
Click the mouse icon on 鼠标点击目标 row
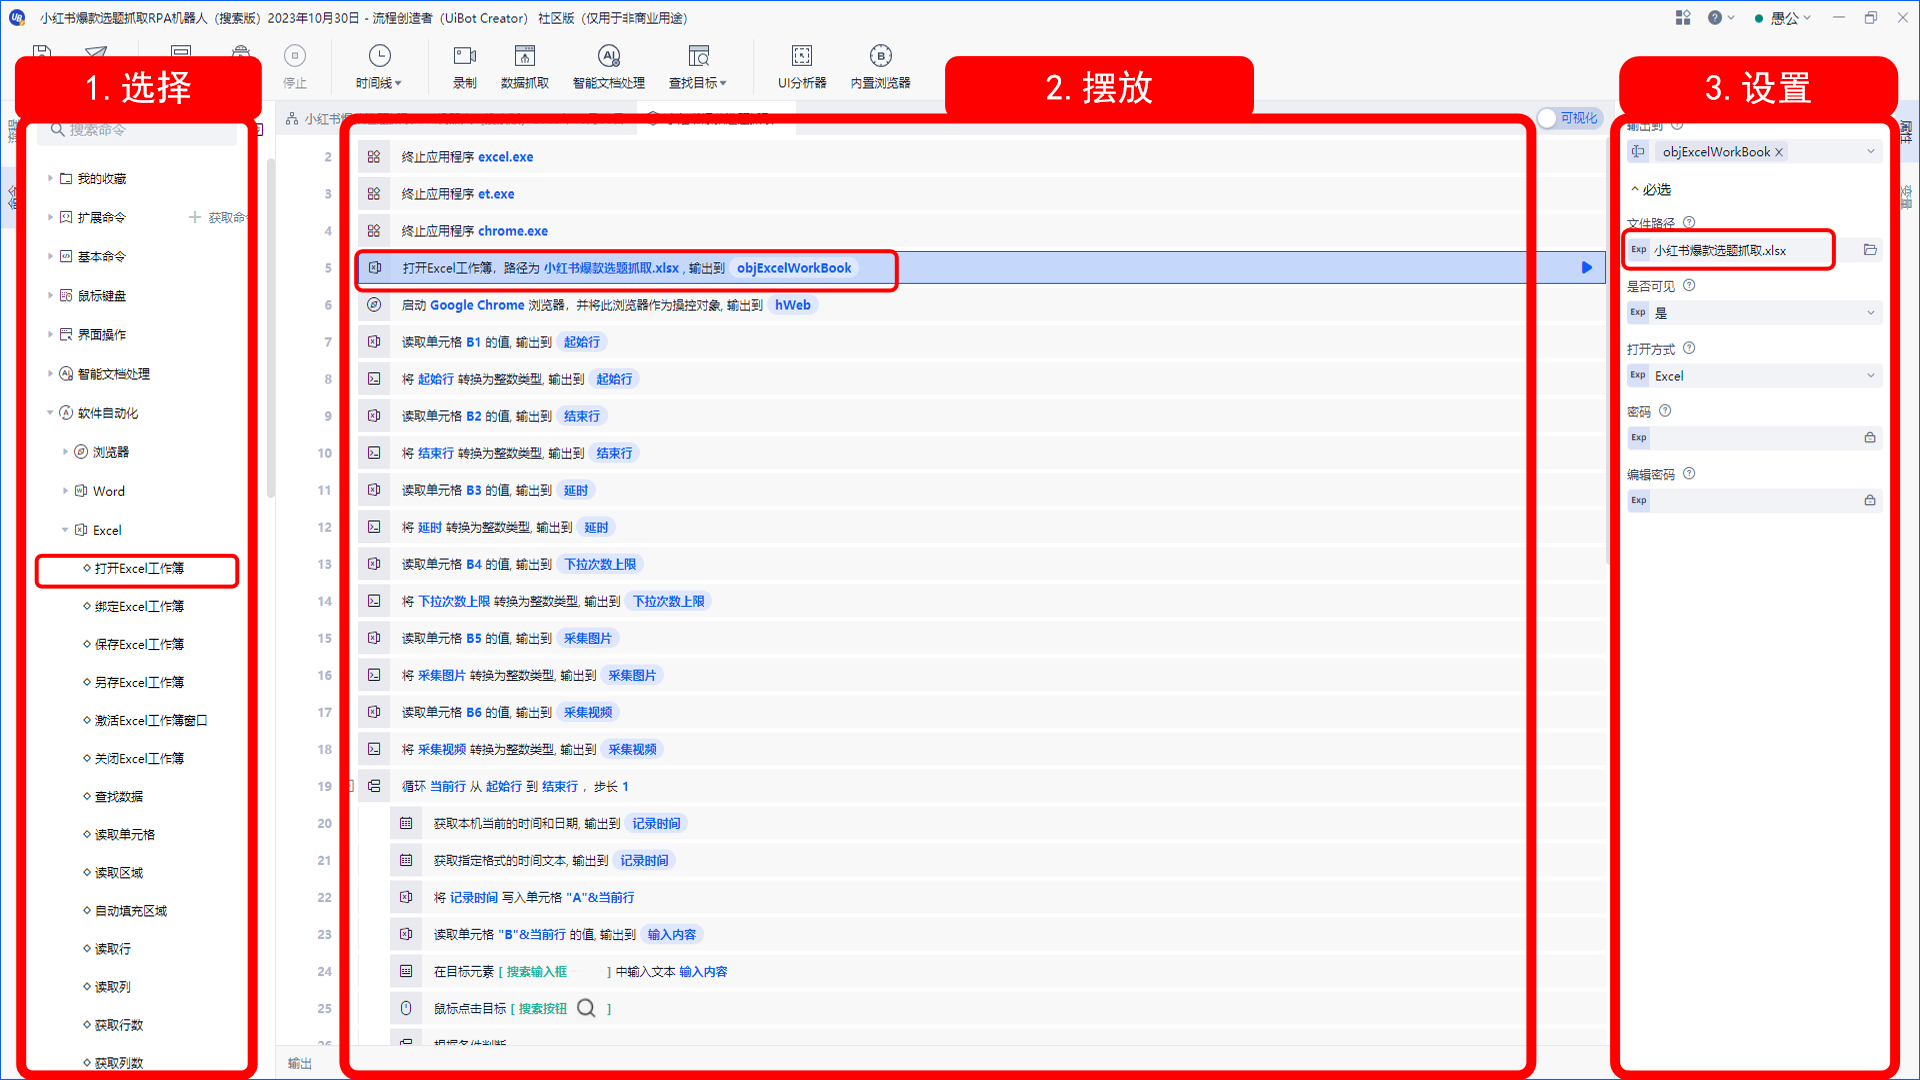pos(406,1008)
